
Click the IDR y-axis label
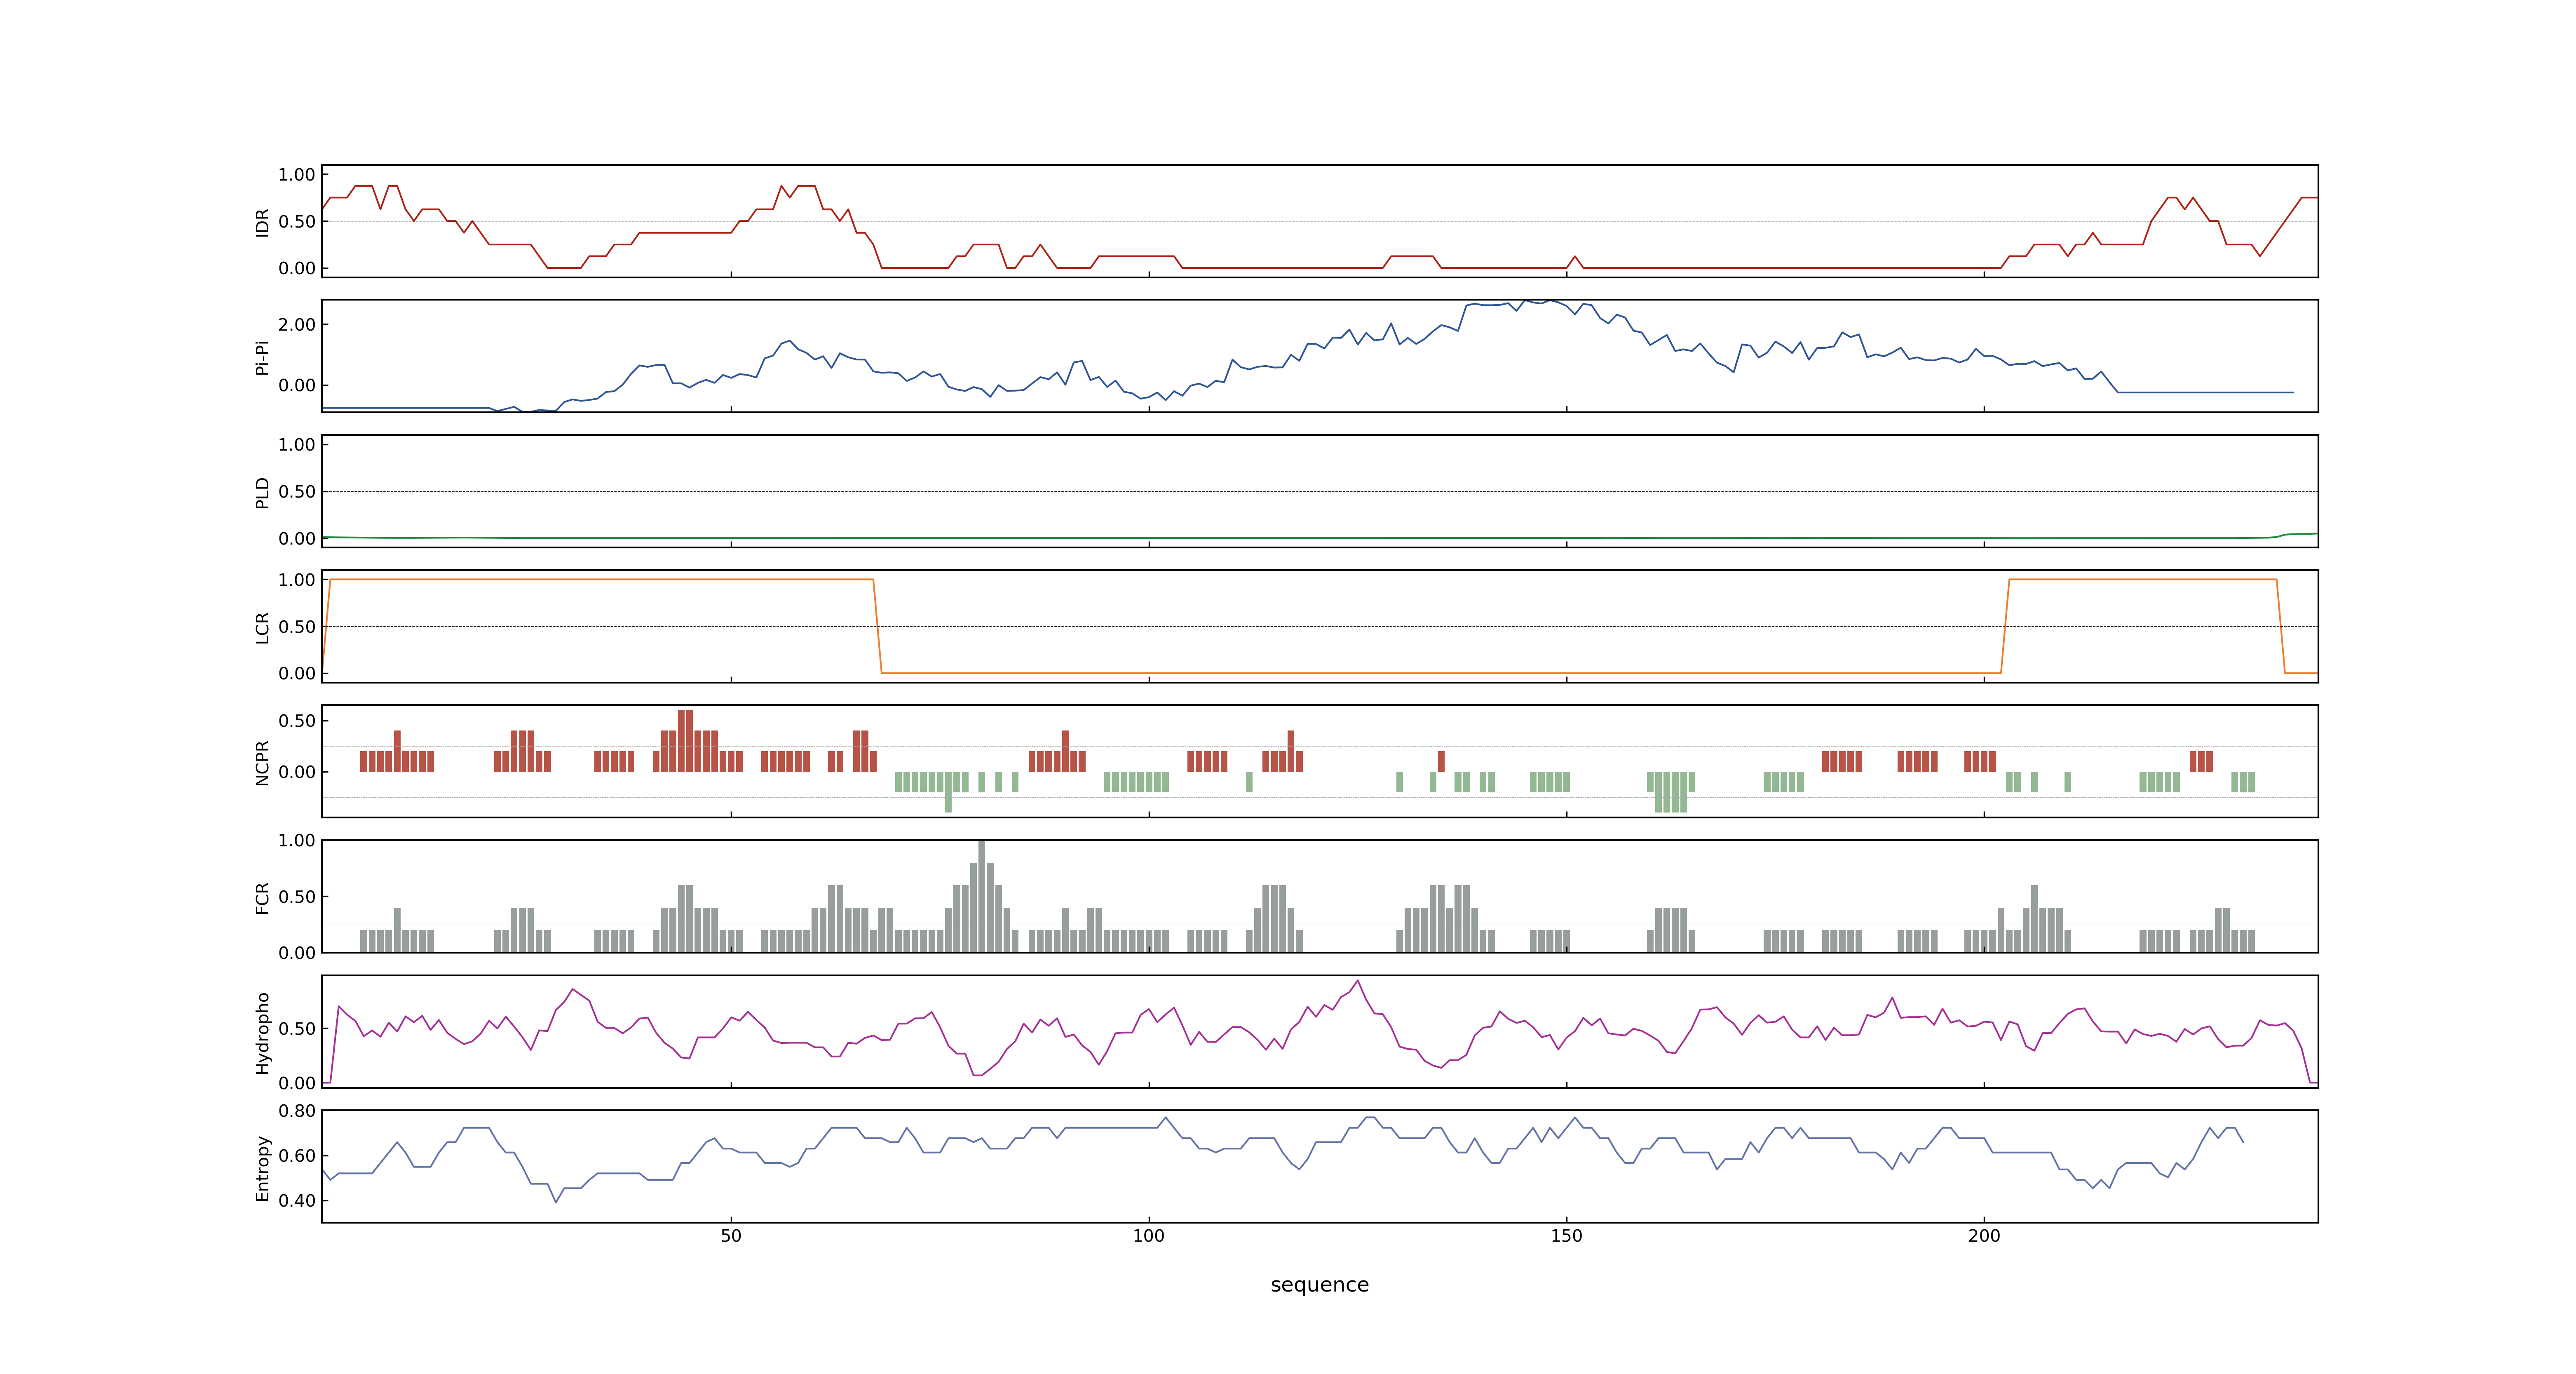pos(262,222)
